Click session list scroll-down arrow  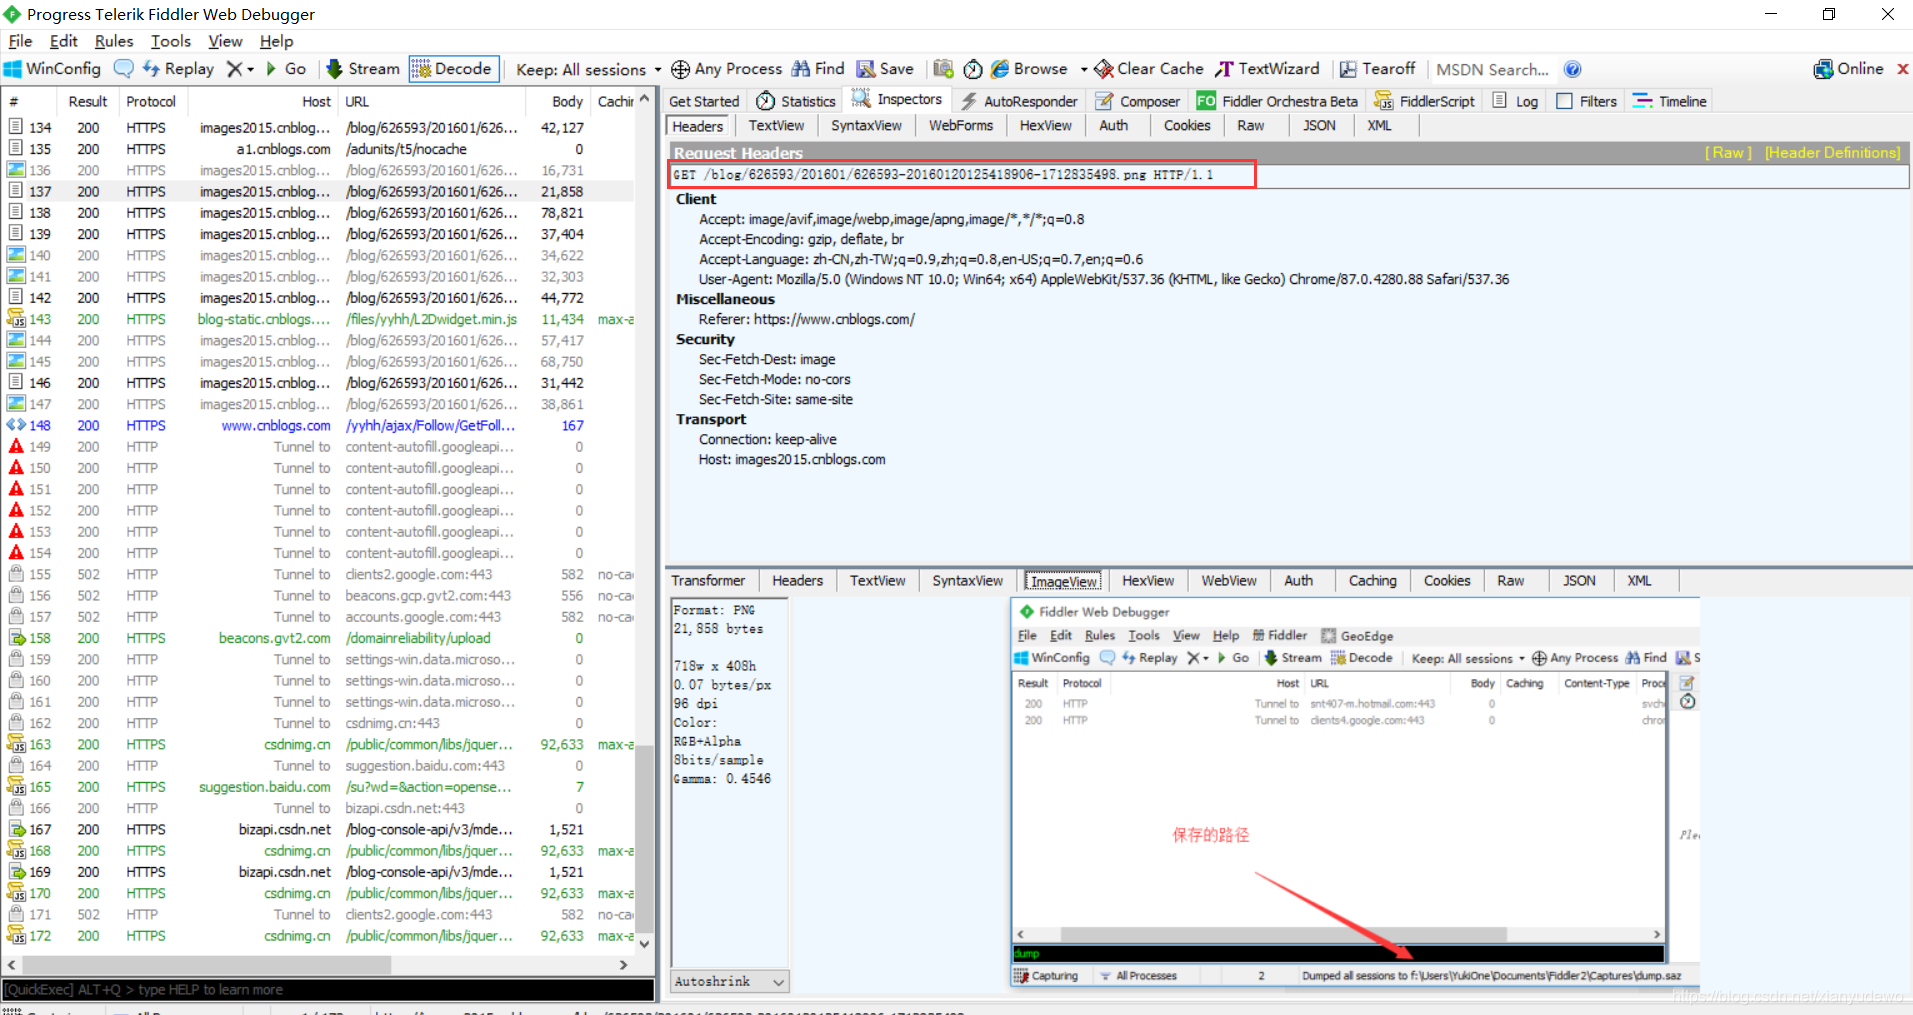point(645,943)
